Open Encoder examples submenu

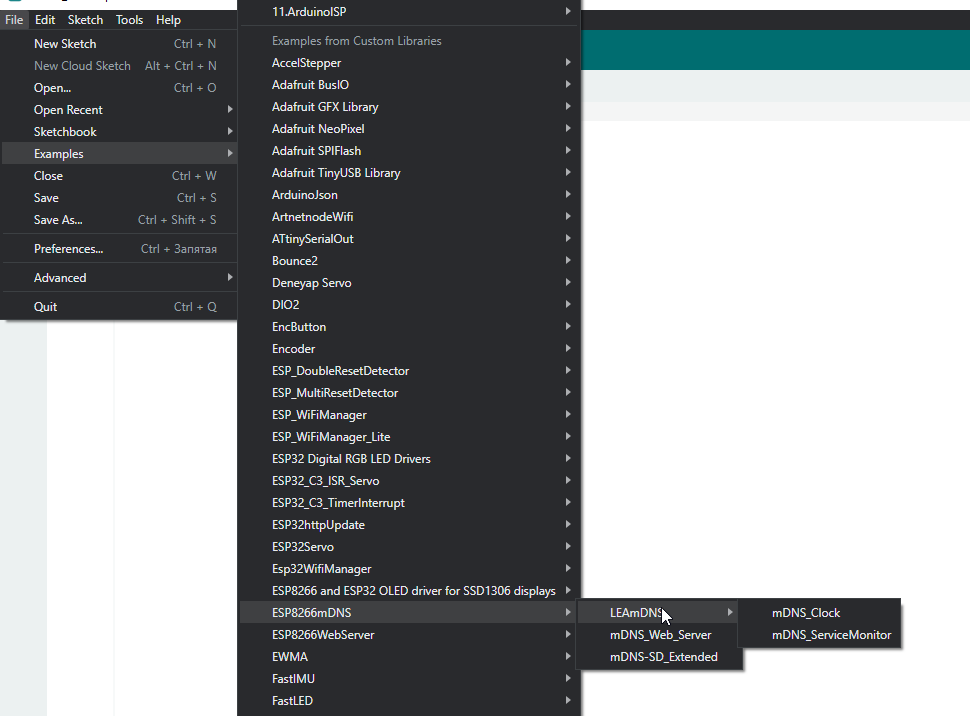point(409,349)
